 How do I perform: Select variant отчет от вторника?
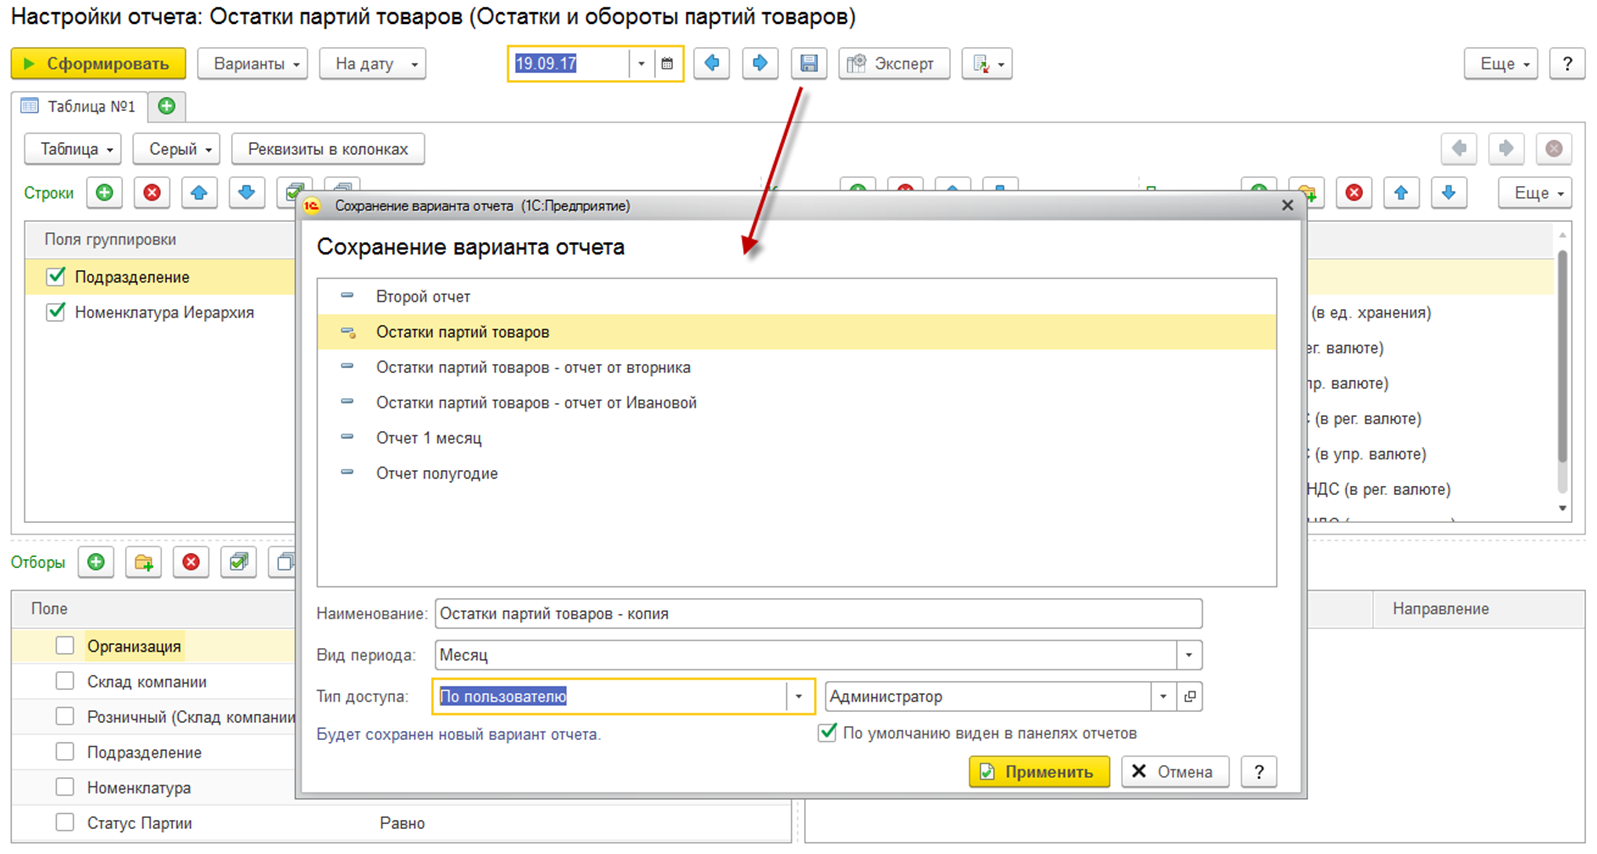point(797,367)
